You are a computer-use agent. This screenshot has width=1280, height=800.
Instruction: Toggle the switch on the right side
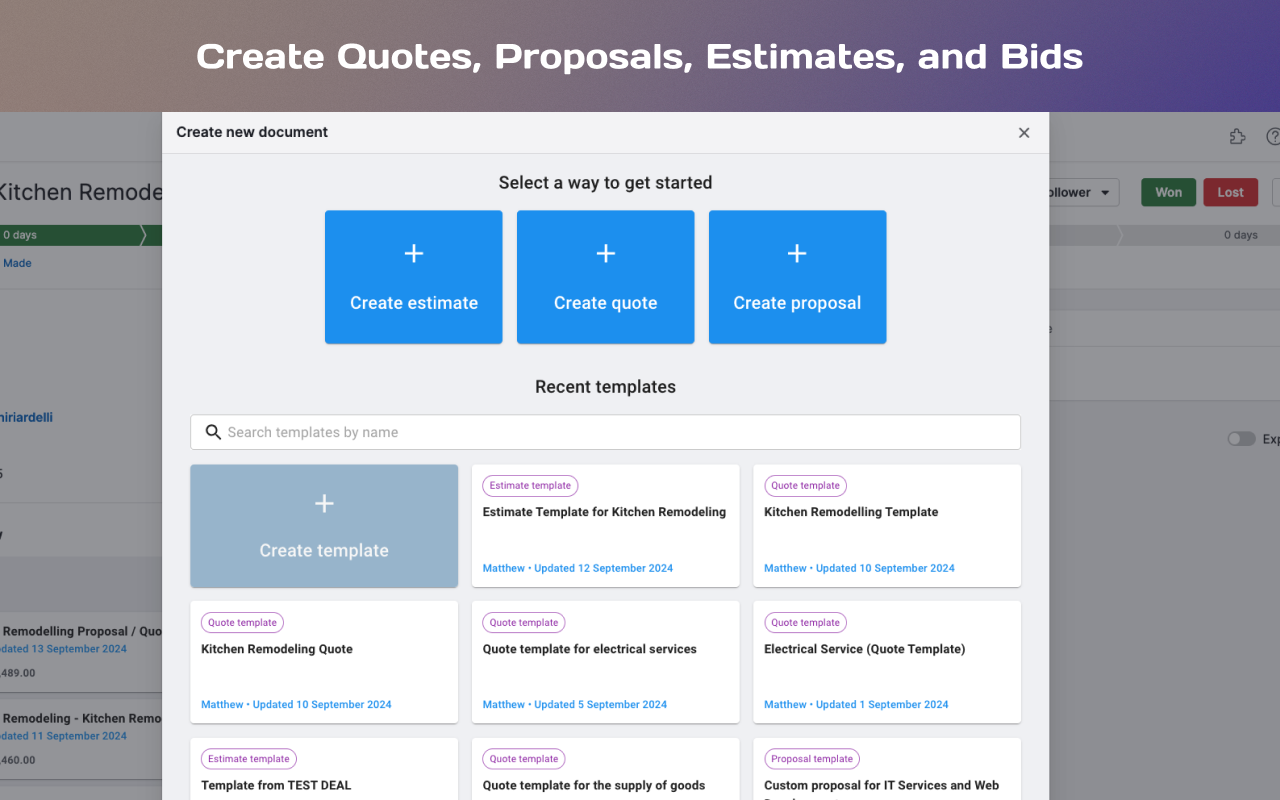[x=1241, y=439]
